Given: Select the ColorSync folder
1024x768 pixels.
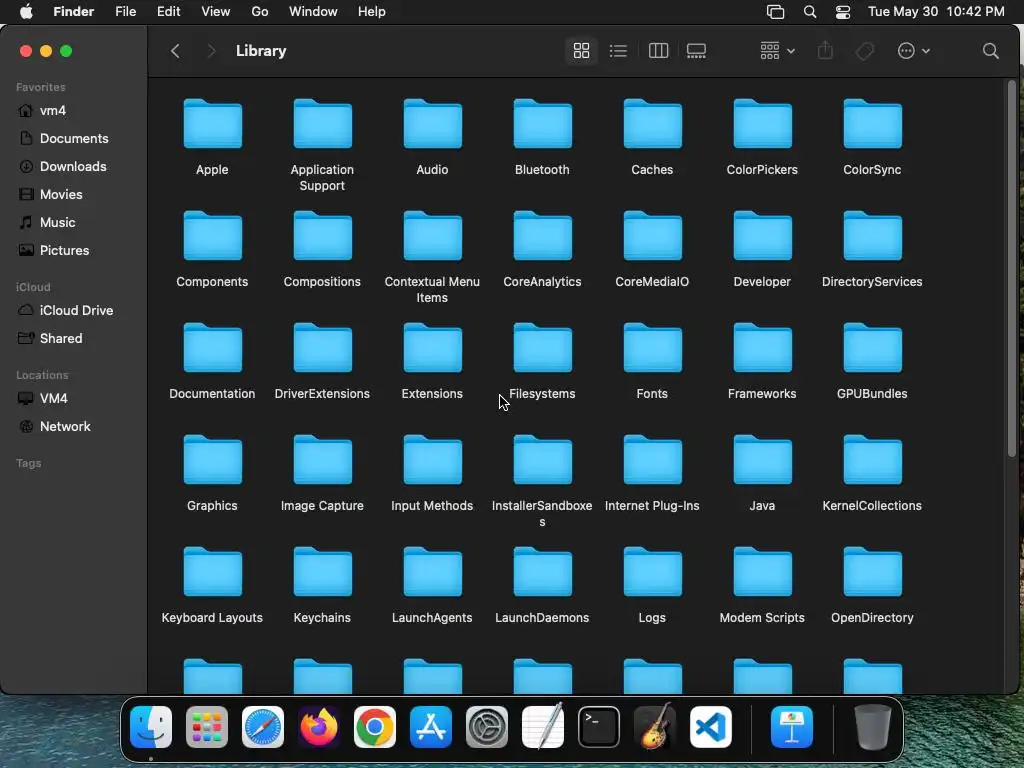Looking at the screenshot, I should tap(872, 124).
